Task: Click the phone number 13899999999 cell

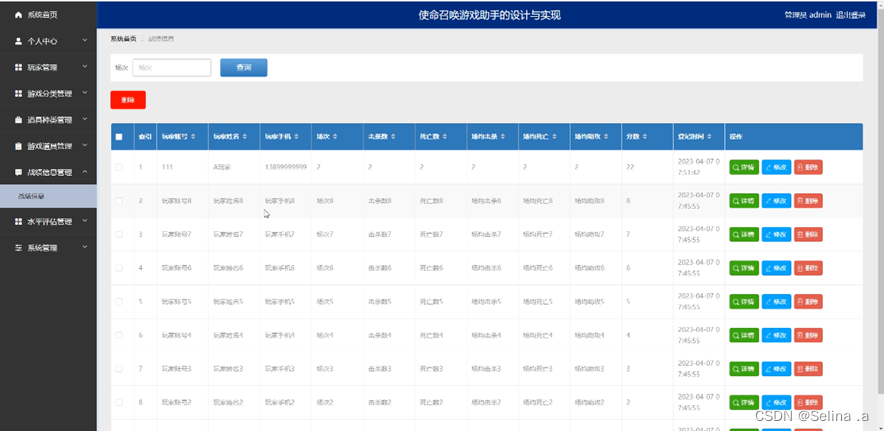Action: tap(286, 167)
